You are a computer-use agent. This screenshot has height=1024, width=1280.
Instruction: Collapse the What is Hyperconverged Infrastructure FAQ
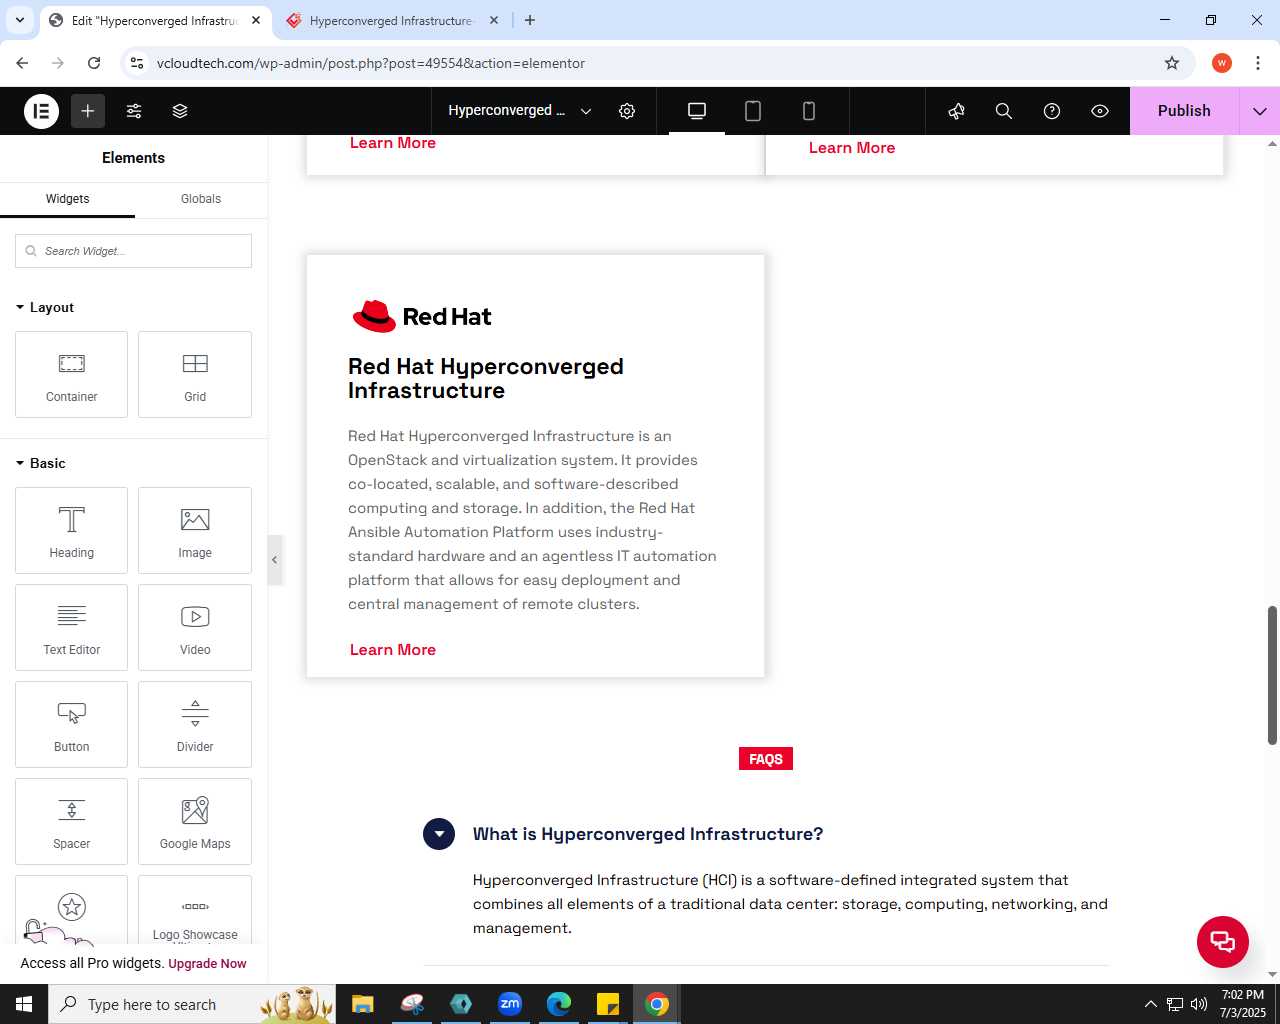pyautogui.click(x=439, y=834)
